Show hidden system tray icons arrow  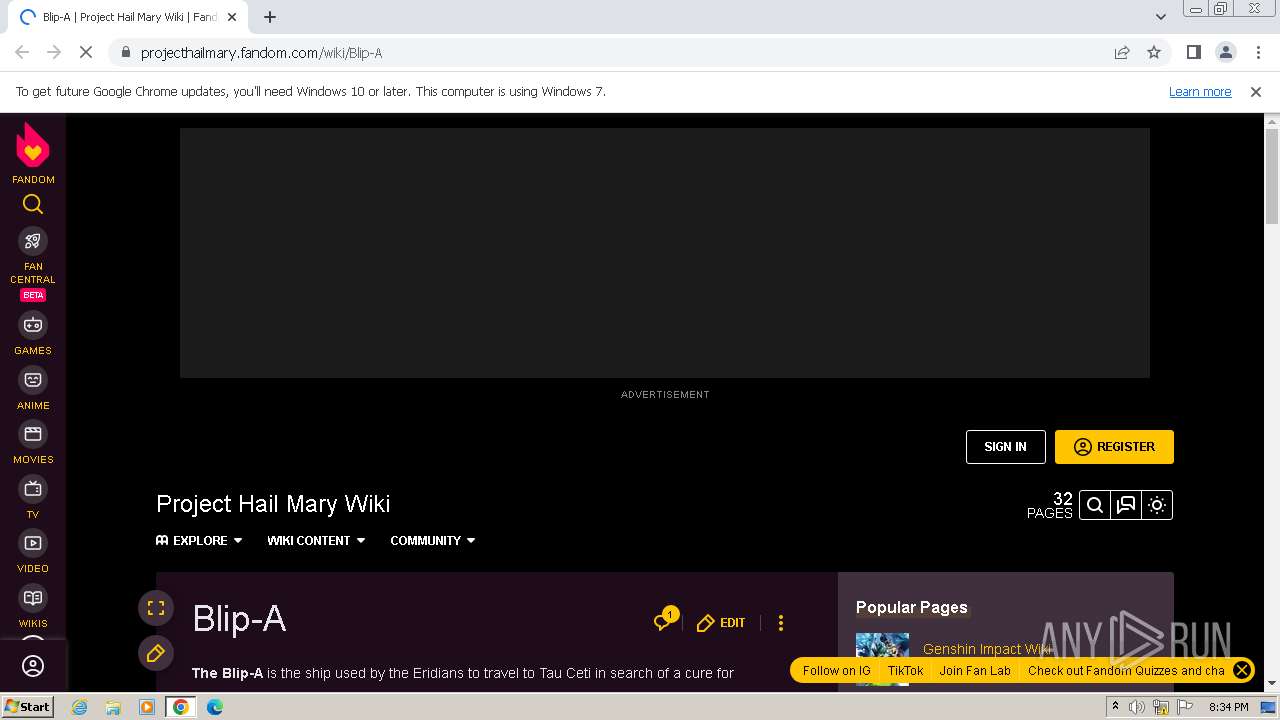[1115, 707]
